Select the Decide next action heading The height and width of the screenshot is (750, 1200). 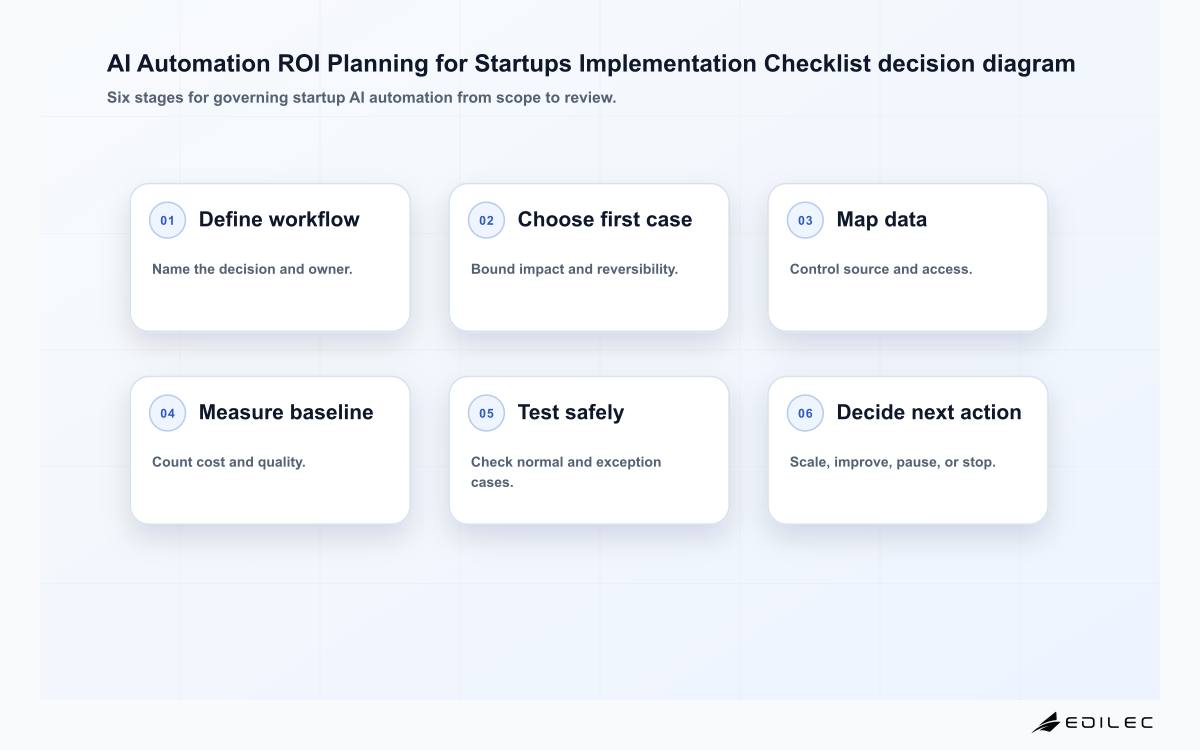click(x=929, y=412)
